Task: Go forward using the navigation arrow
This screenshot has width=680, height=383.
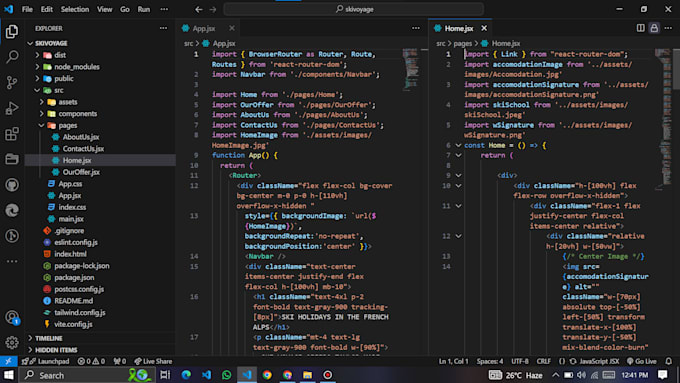Action: [212, 9]
